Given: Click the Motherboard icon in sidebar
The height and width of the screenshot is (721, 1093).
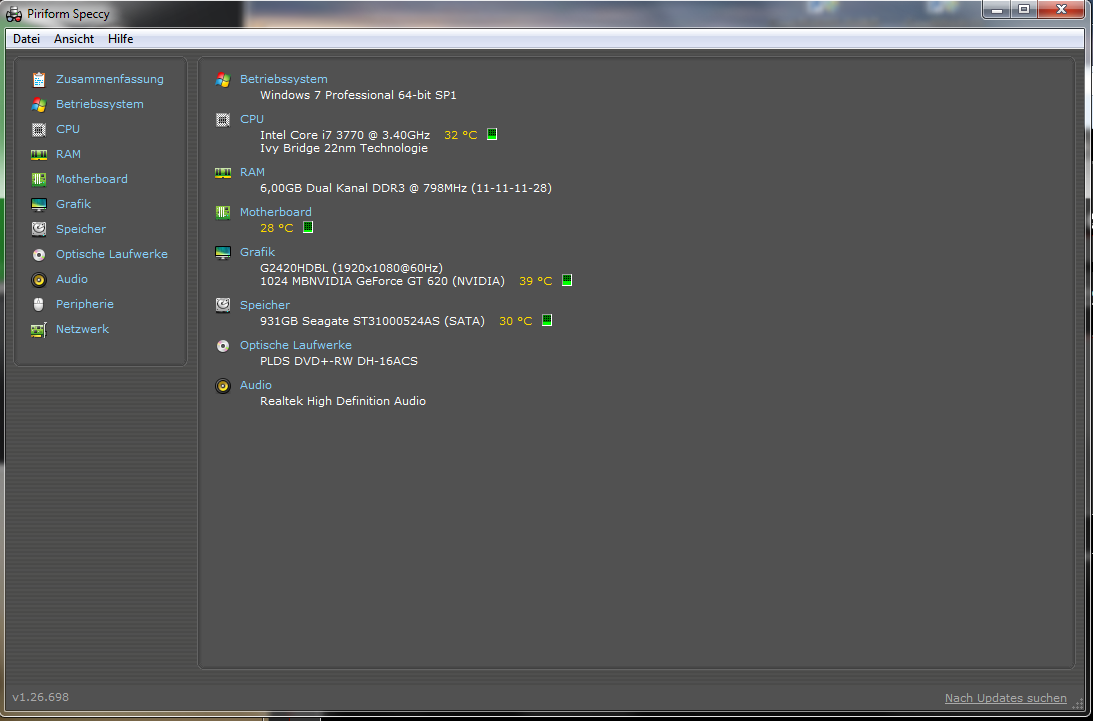Looking at the screenshot, I should click(x=39, y=179).
